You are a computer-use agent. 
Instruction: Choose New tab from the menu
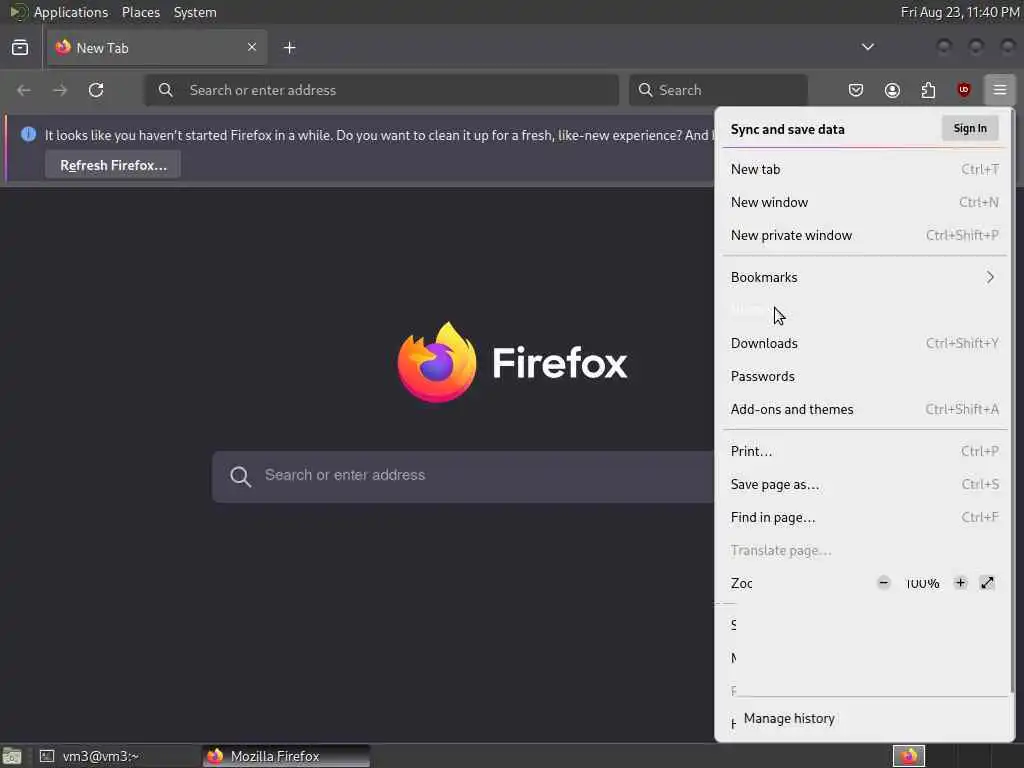864,169
